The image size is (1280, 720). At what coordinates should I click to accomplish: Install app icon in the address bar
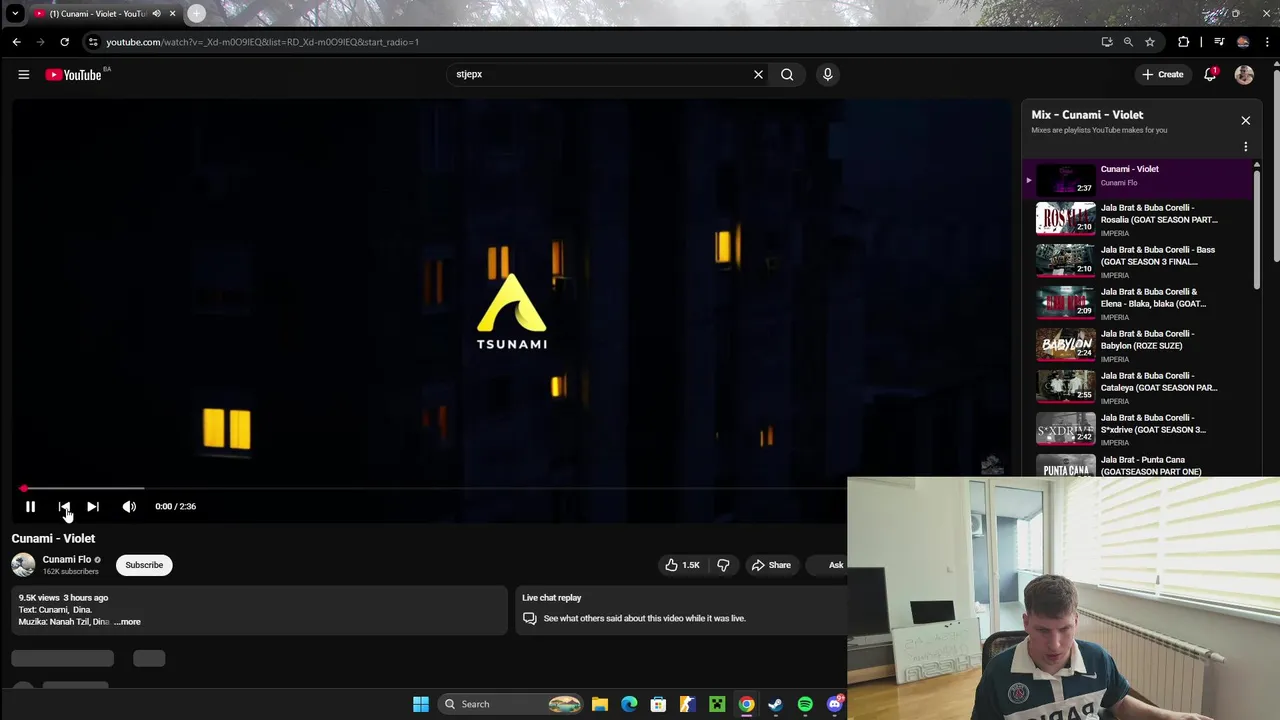(x=1106, y=42)
